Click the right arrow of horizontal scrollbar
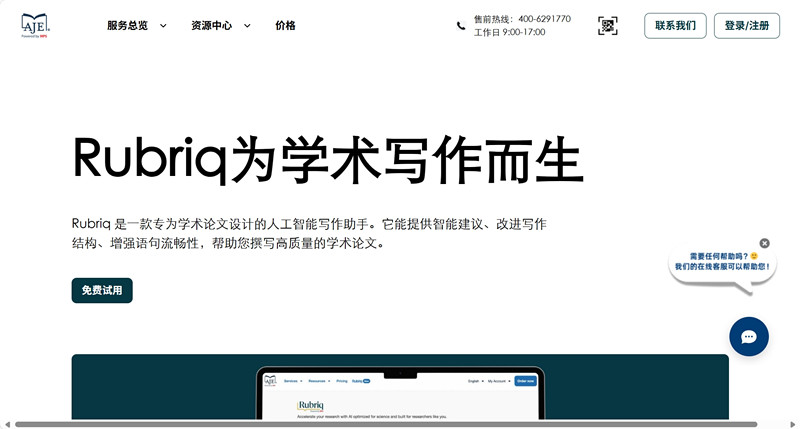 pyautogui.click(x=793, y=424)
